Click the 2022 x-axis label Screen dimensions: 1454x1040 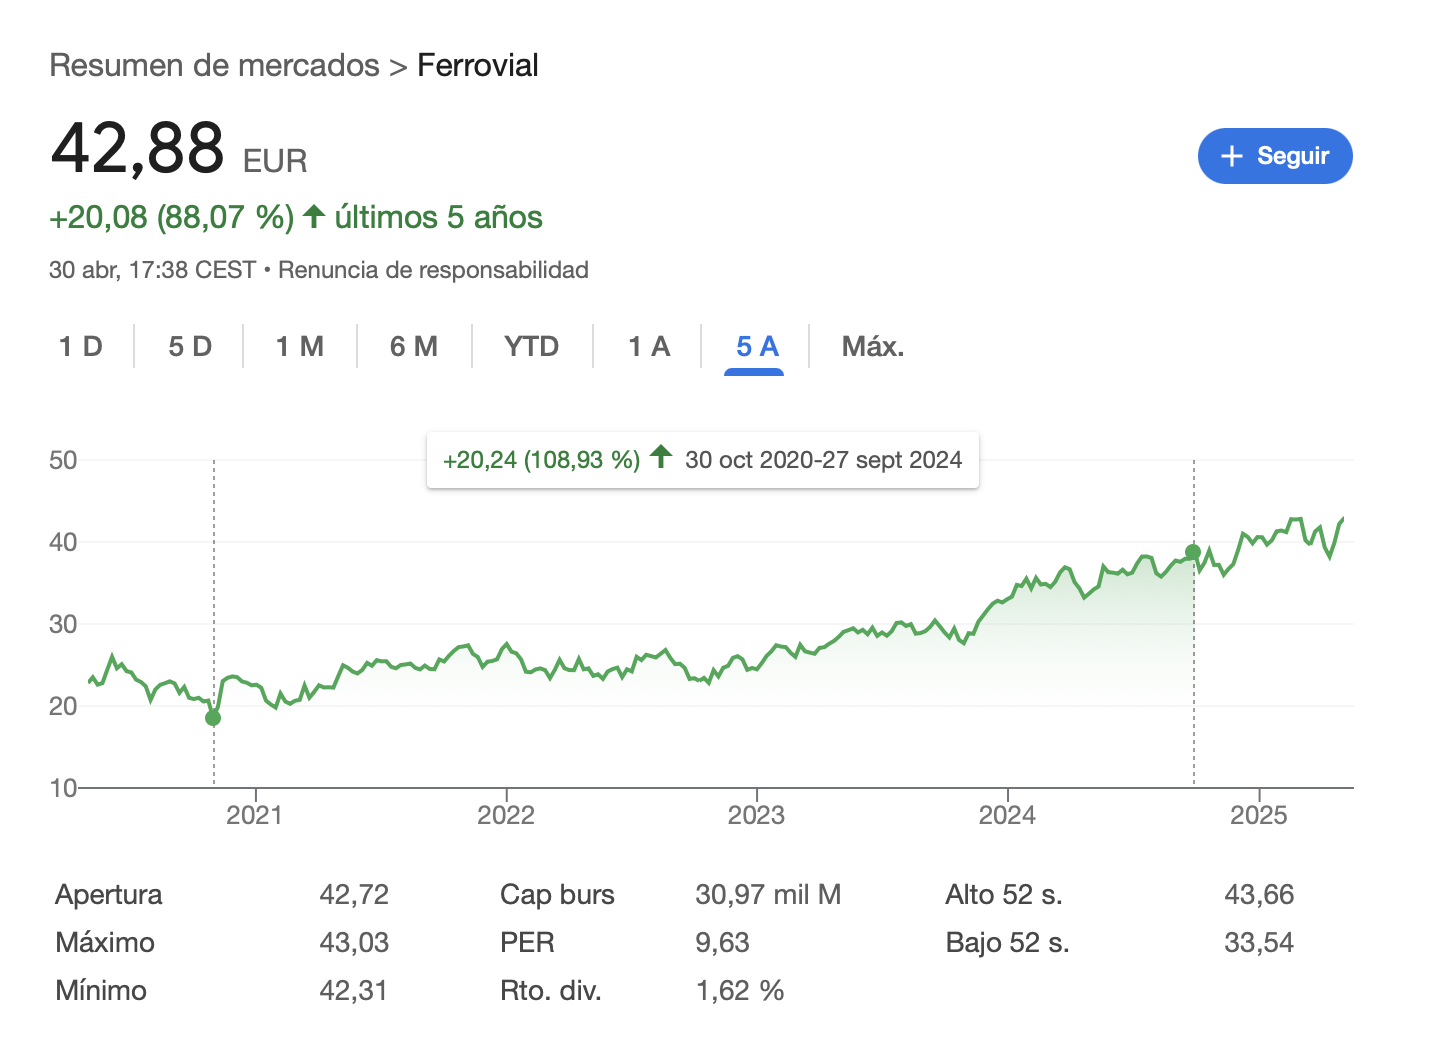point(506,815)
